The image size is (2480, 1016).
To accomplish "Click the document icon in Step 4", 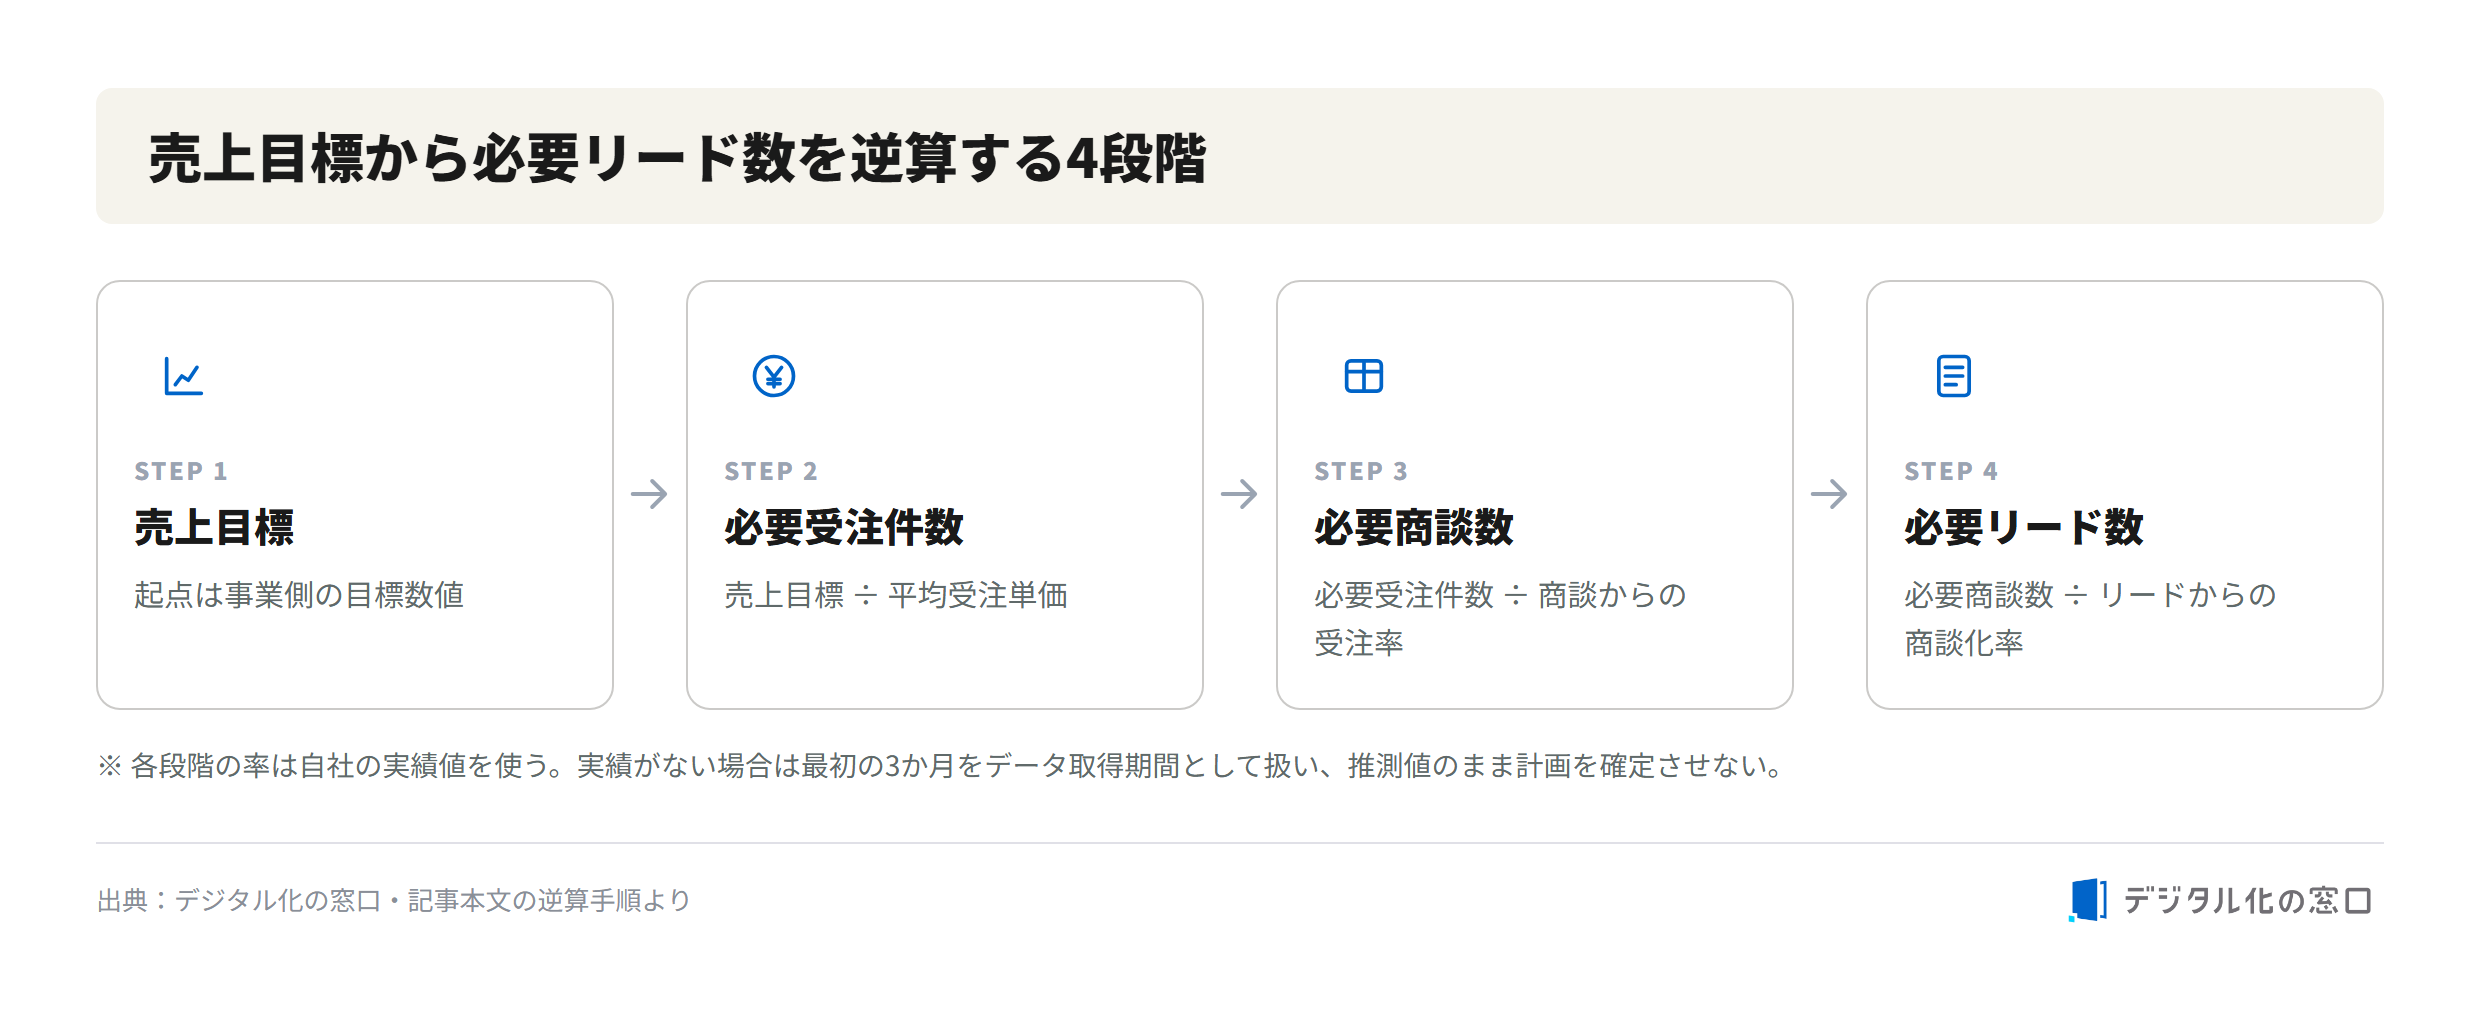I will pos(1954,376).
